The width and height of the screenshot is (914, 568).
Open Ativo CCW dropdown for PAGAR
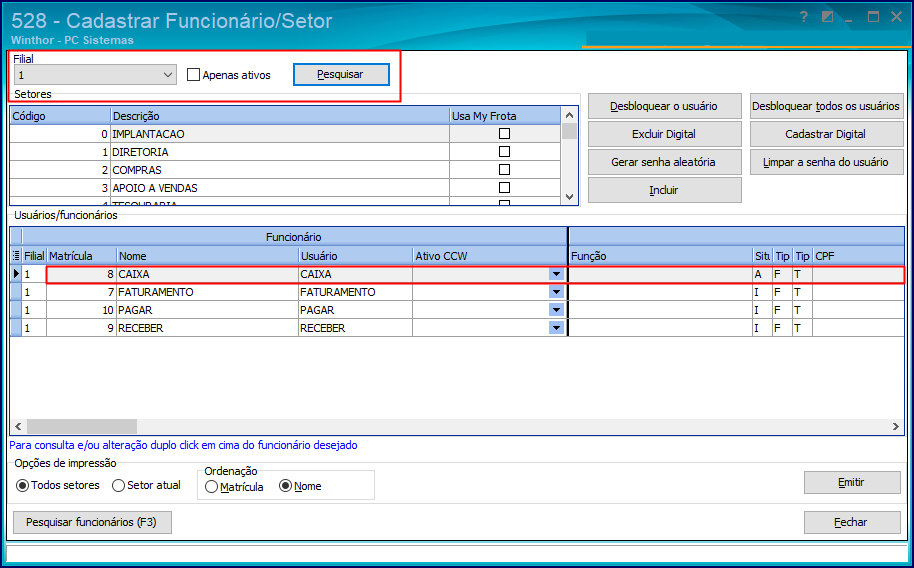556,310
